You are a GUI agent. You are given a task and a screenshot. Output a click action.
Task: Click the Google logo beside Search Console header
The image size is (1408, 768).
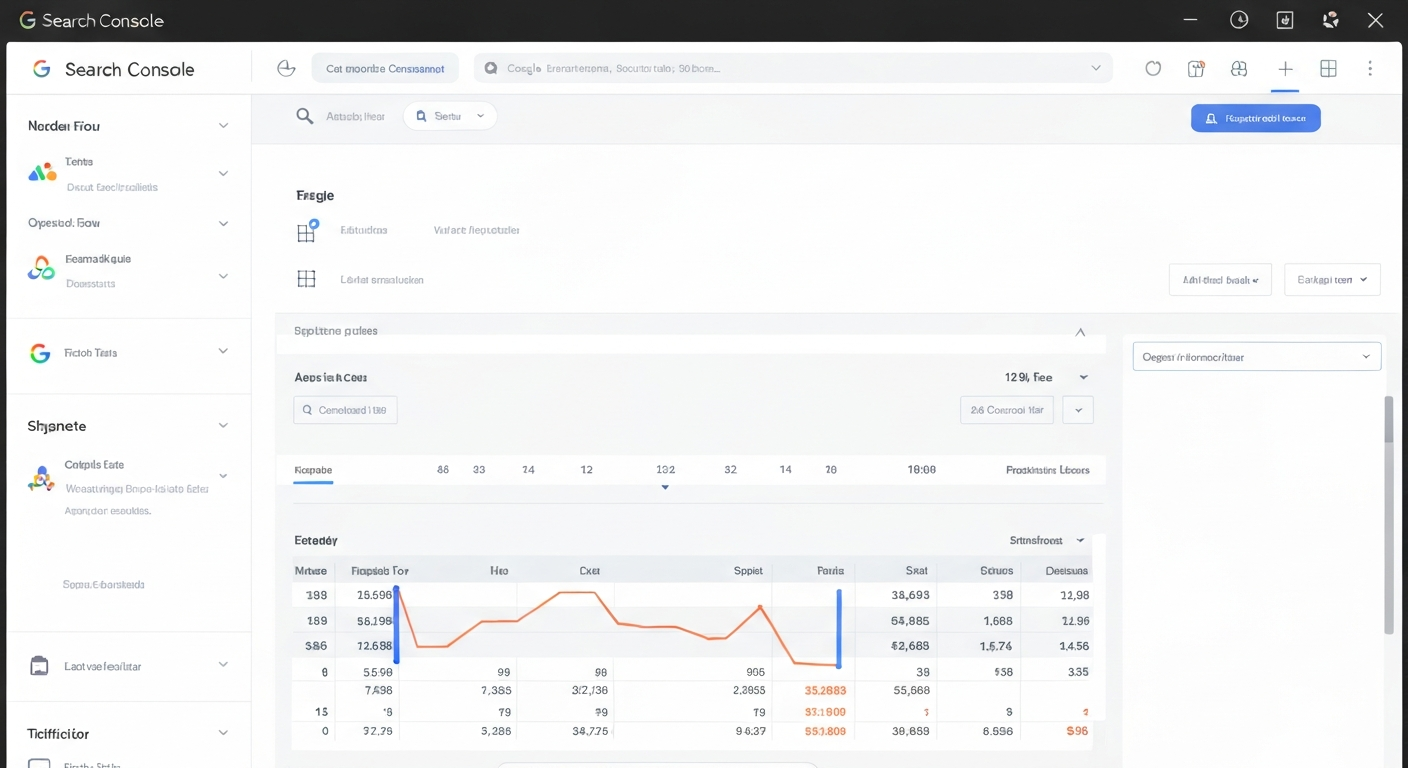(x=41, y=69)
